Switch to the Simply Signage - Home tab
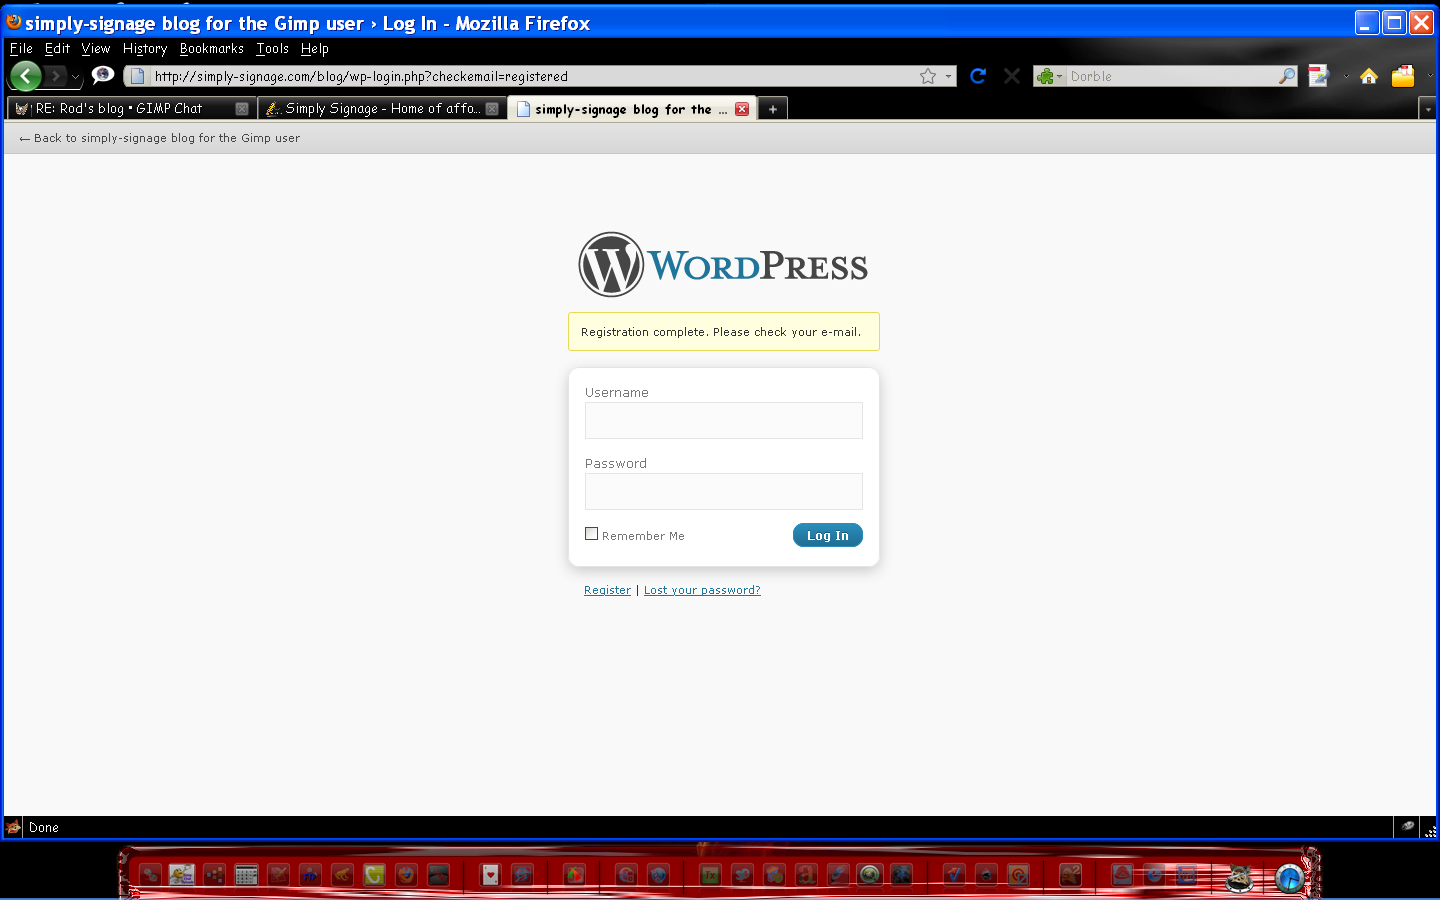 (x=381, y=109)
